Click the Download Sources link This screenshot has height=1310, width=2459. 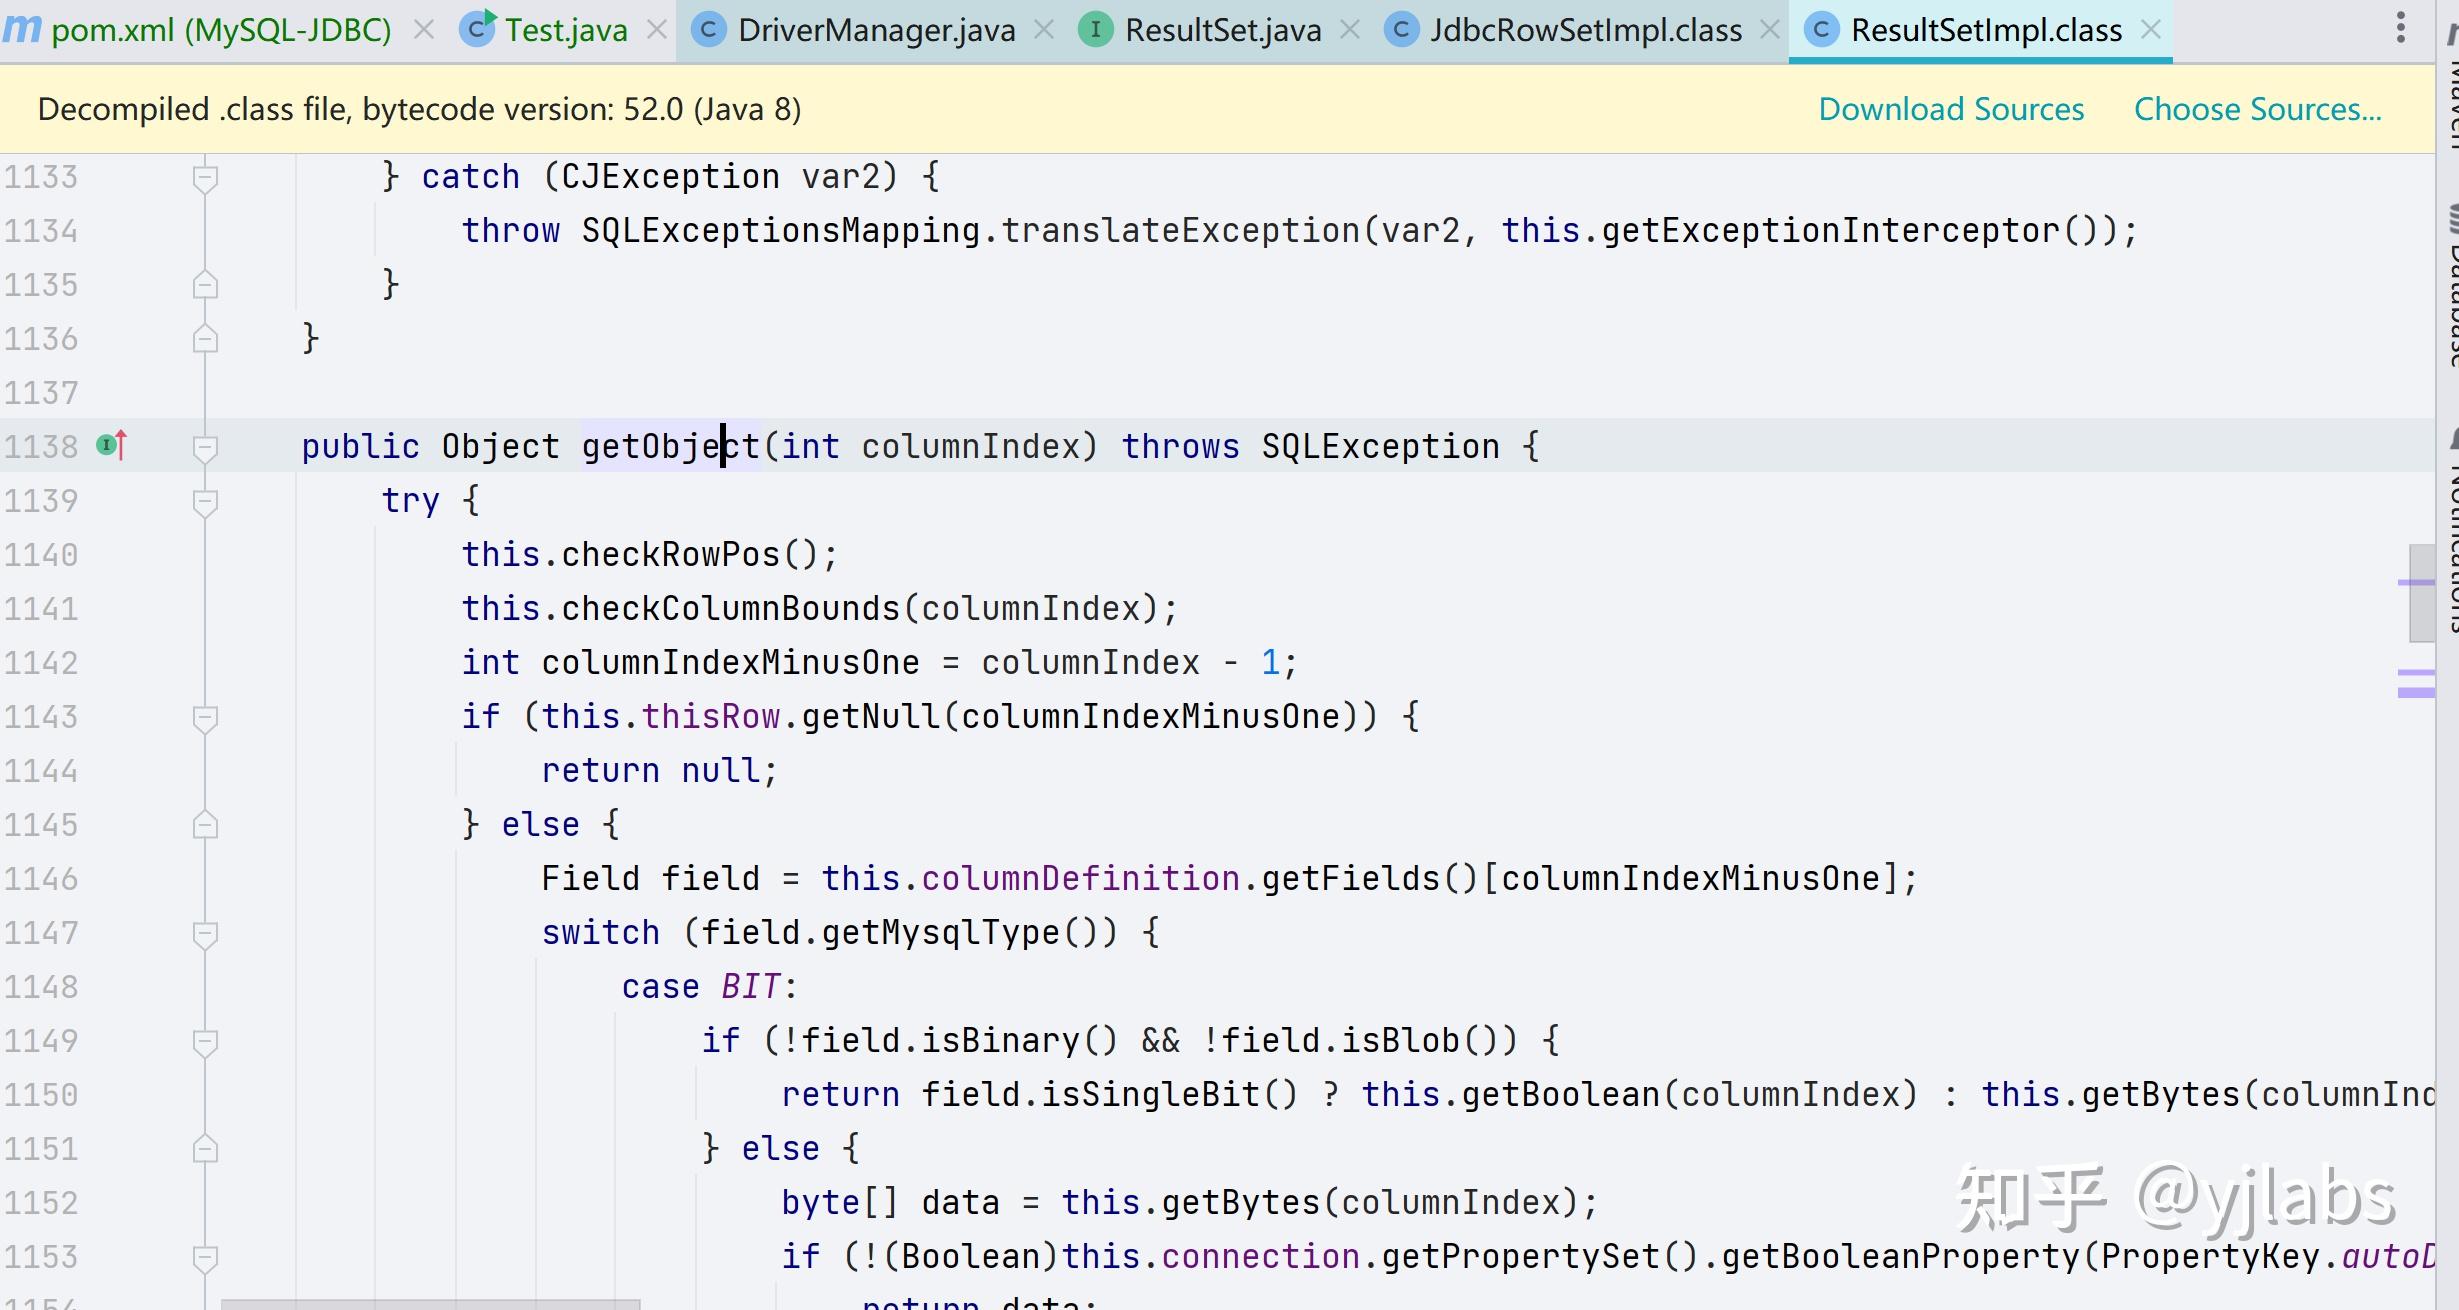coord(1951,109)
